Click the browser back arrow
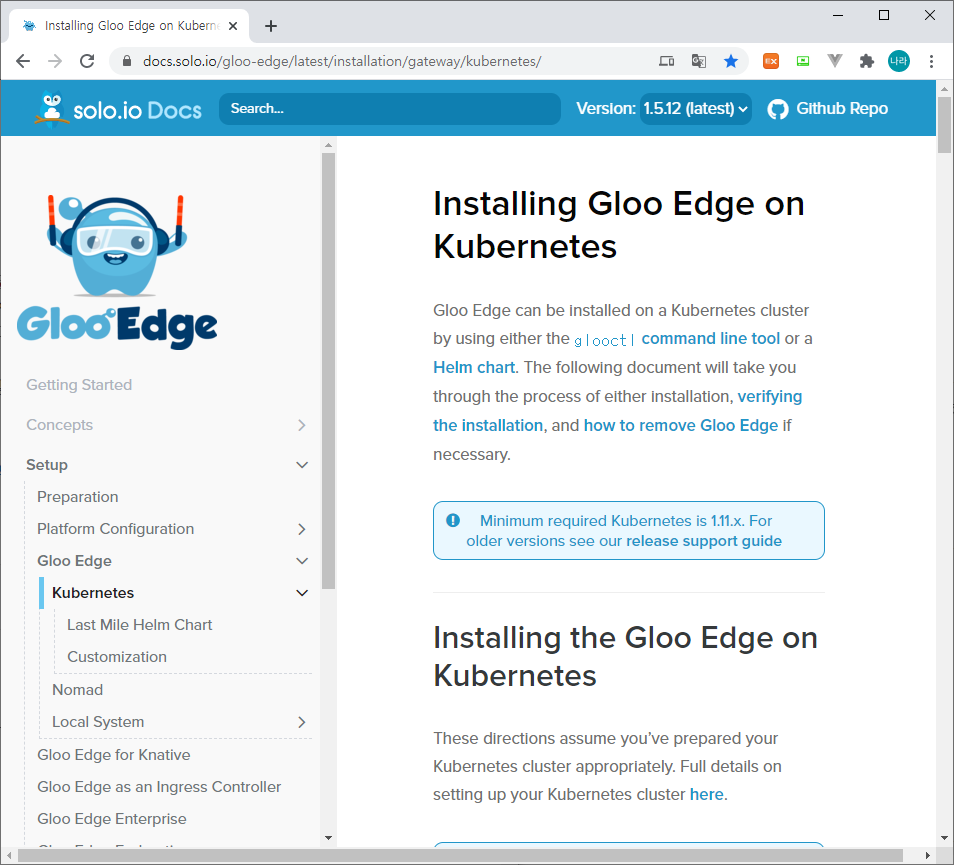954x865 pixels. [x=23, y=61]
